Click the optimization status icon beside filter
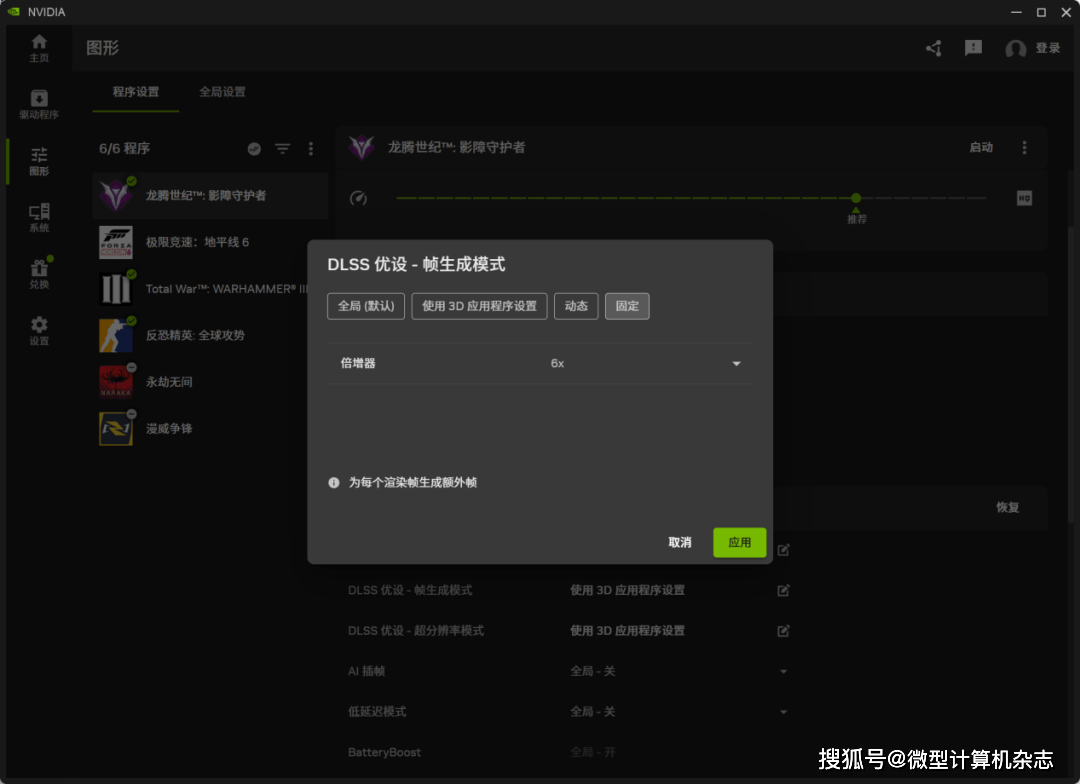The image size is (1080, 784). [254, 149]
